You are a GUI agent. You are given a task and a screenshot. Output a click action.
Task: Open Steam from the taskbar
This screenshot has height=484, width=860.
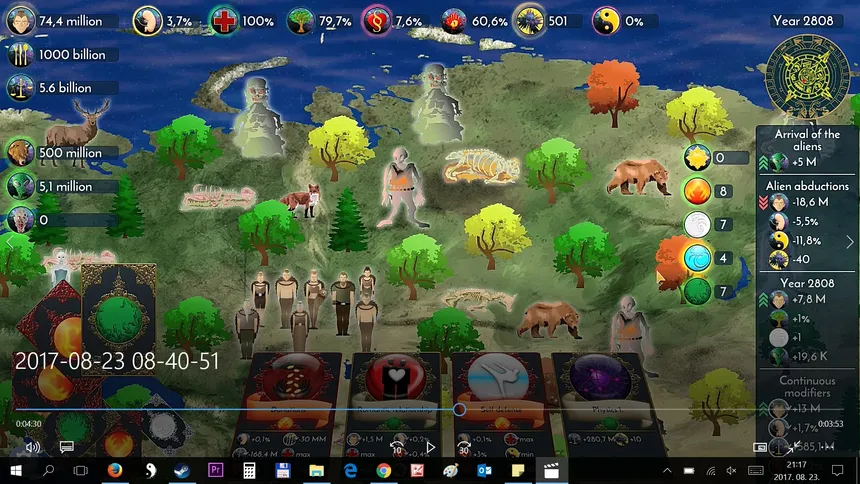pyautogui.click(x=182, y=471)
